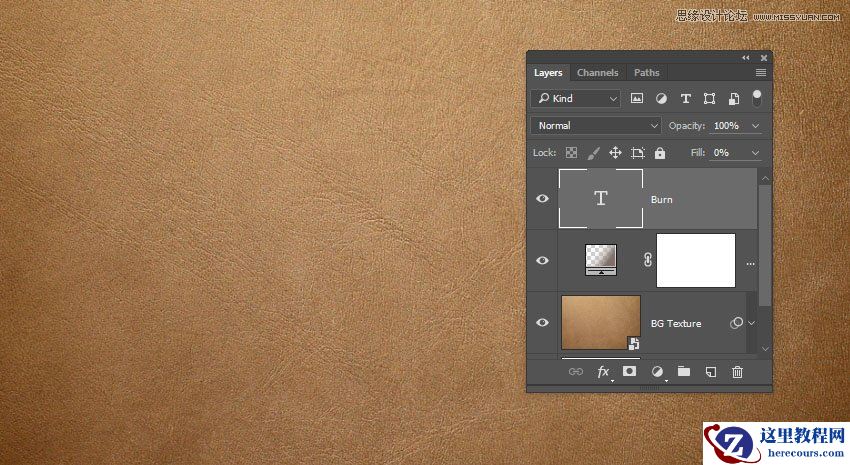Click the layers list scroll up arrow
This screenshot has height=465, width=850.
coord(765,178)
